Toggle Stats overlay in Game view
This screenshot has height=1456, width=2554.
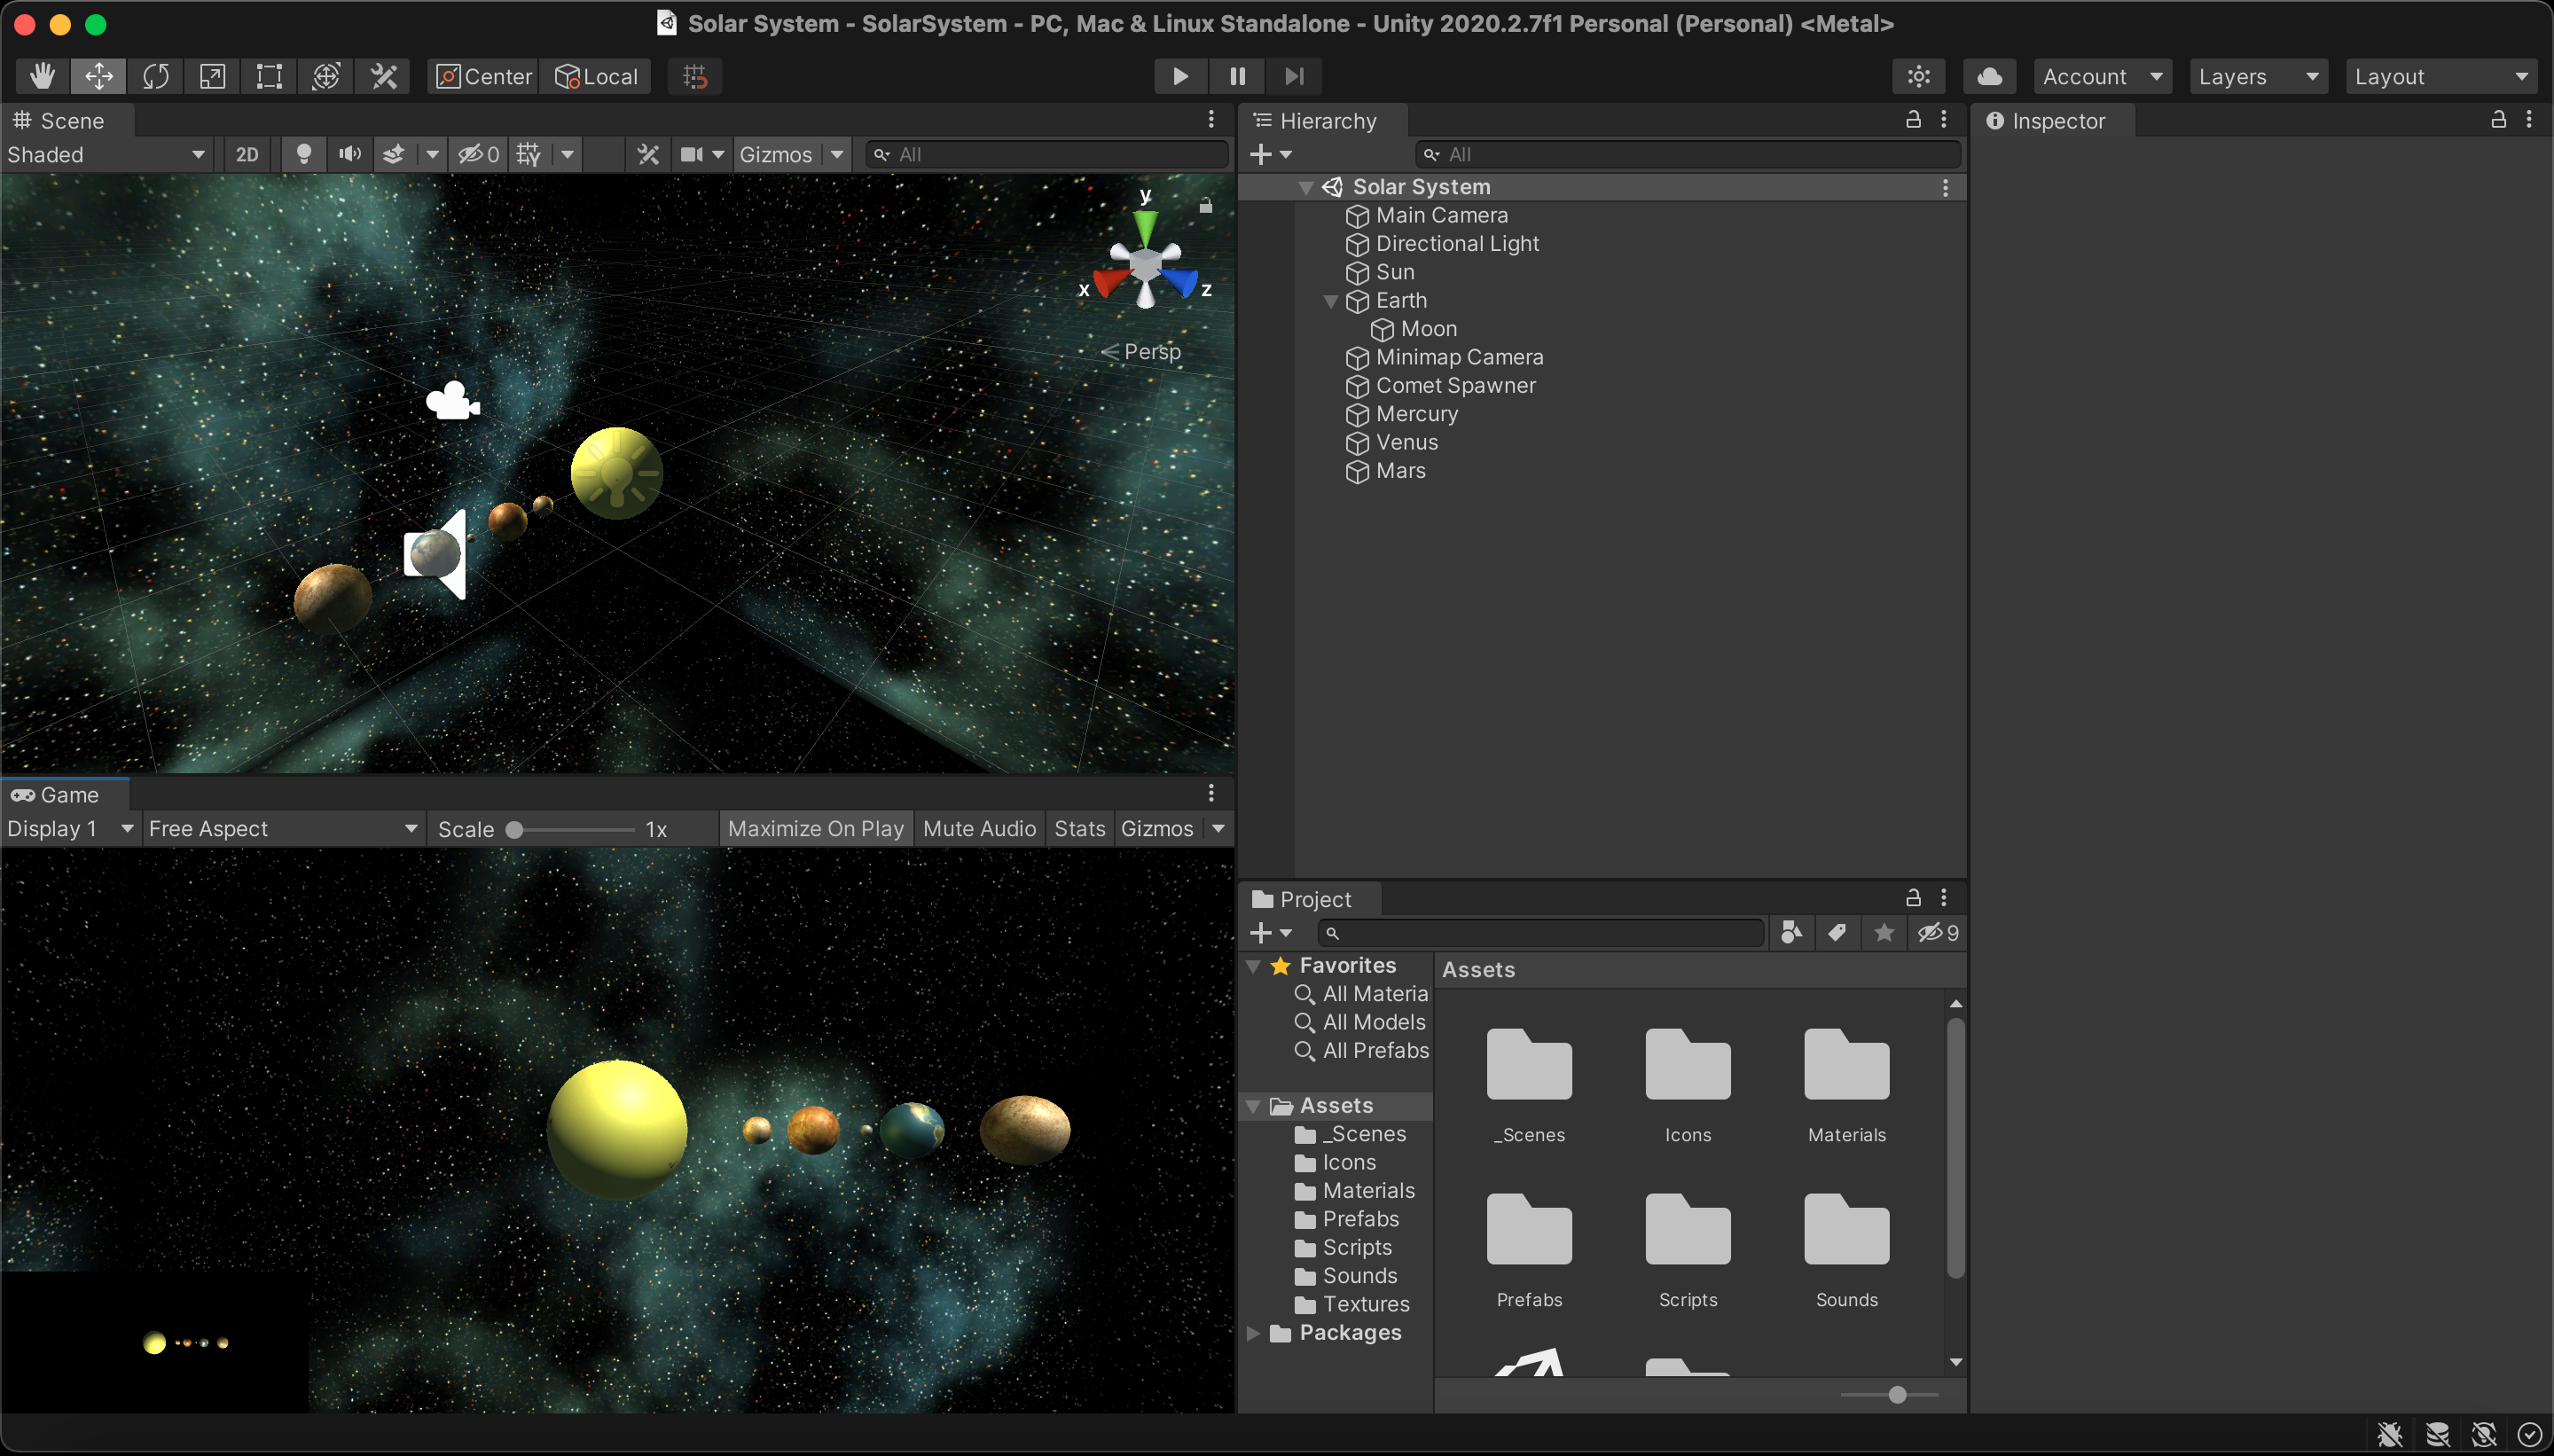click(x=1080, y=829)
